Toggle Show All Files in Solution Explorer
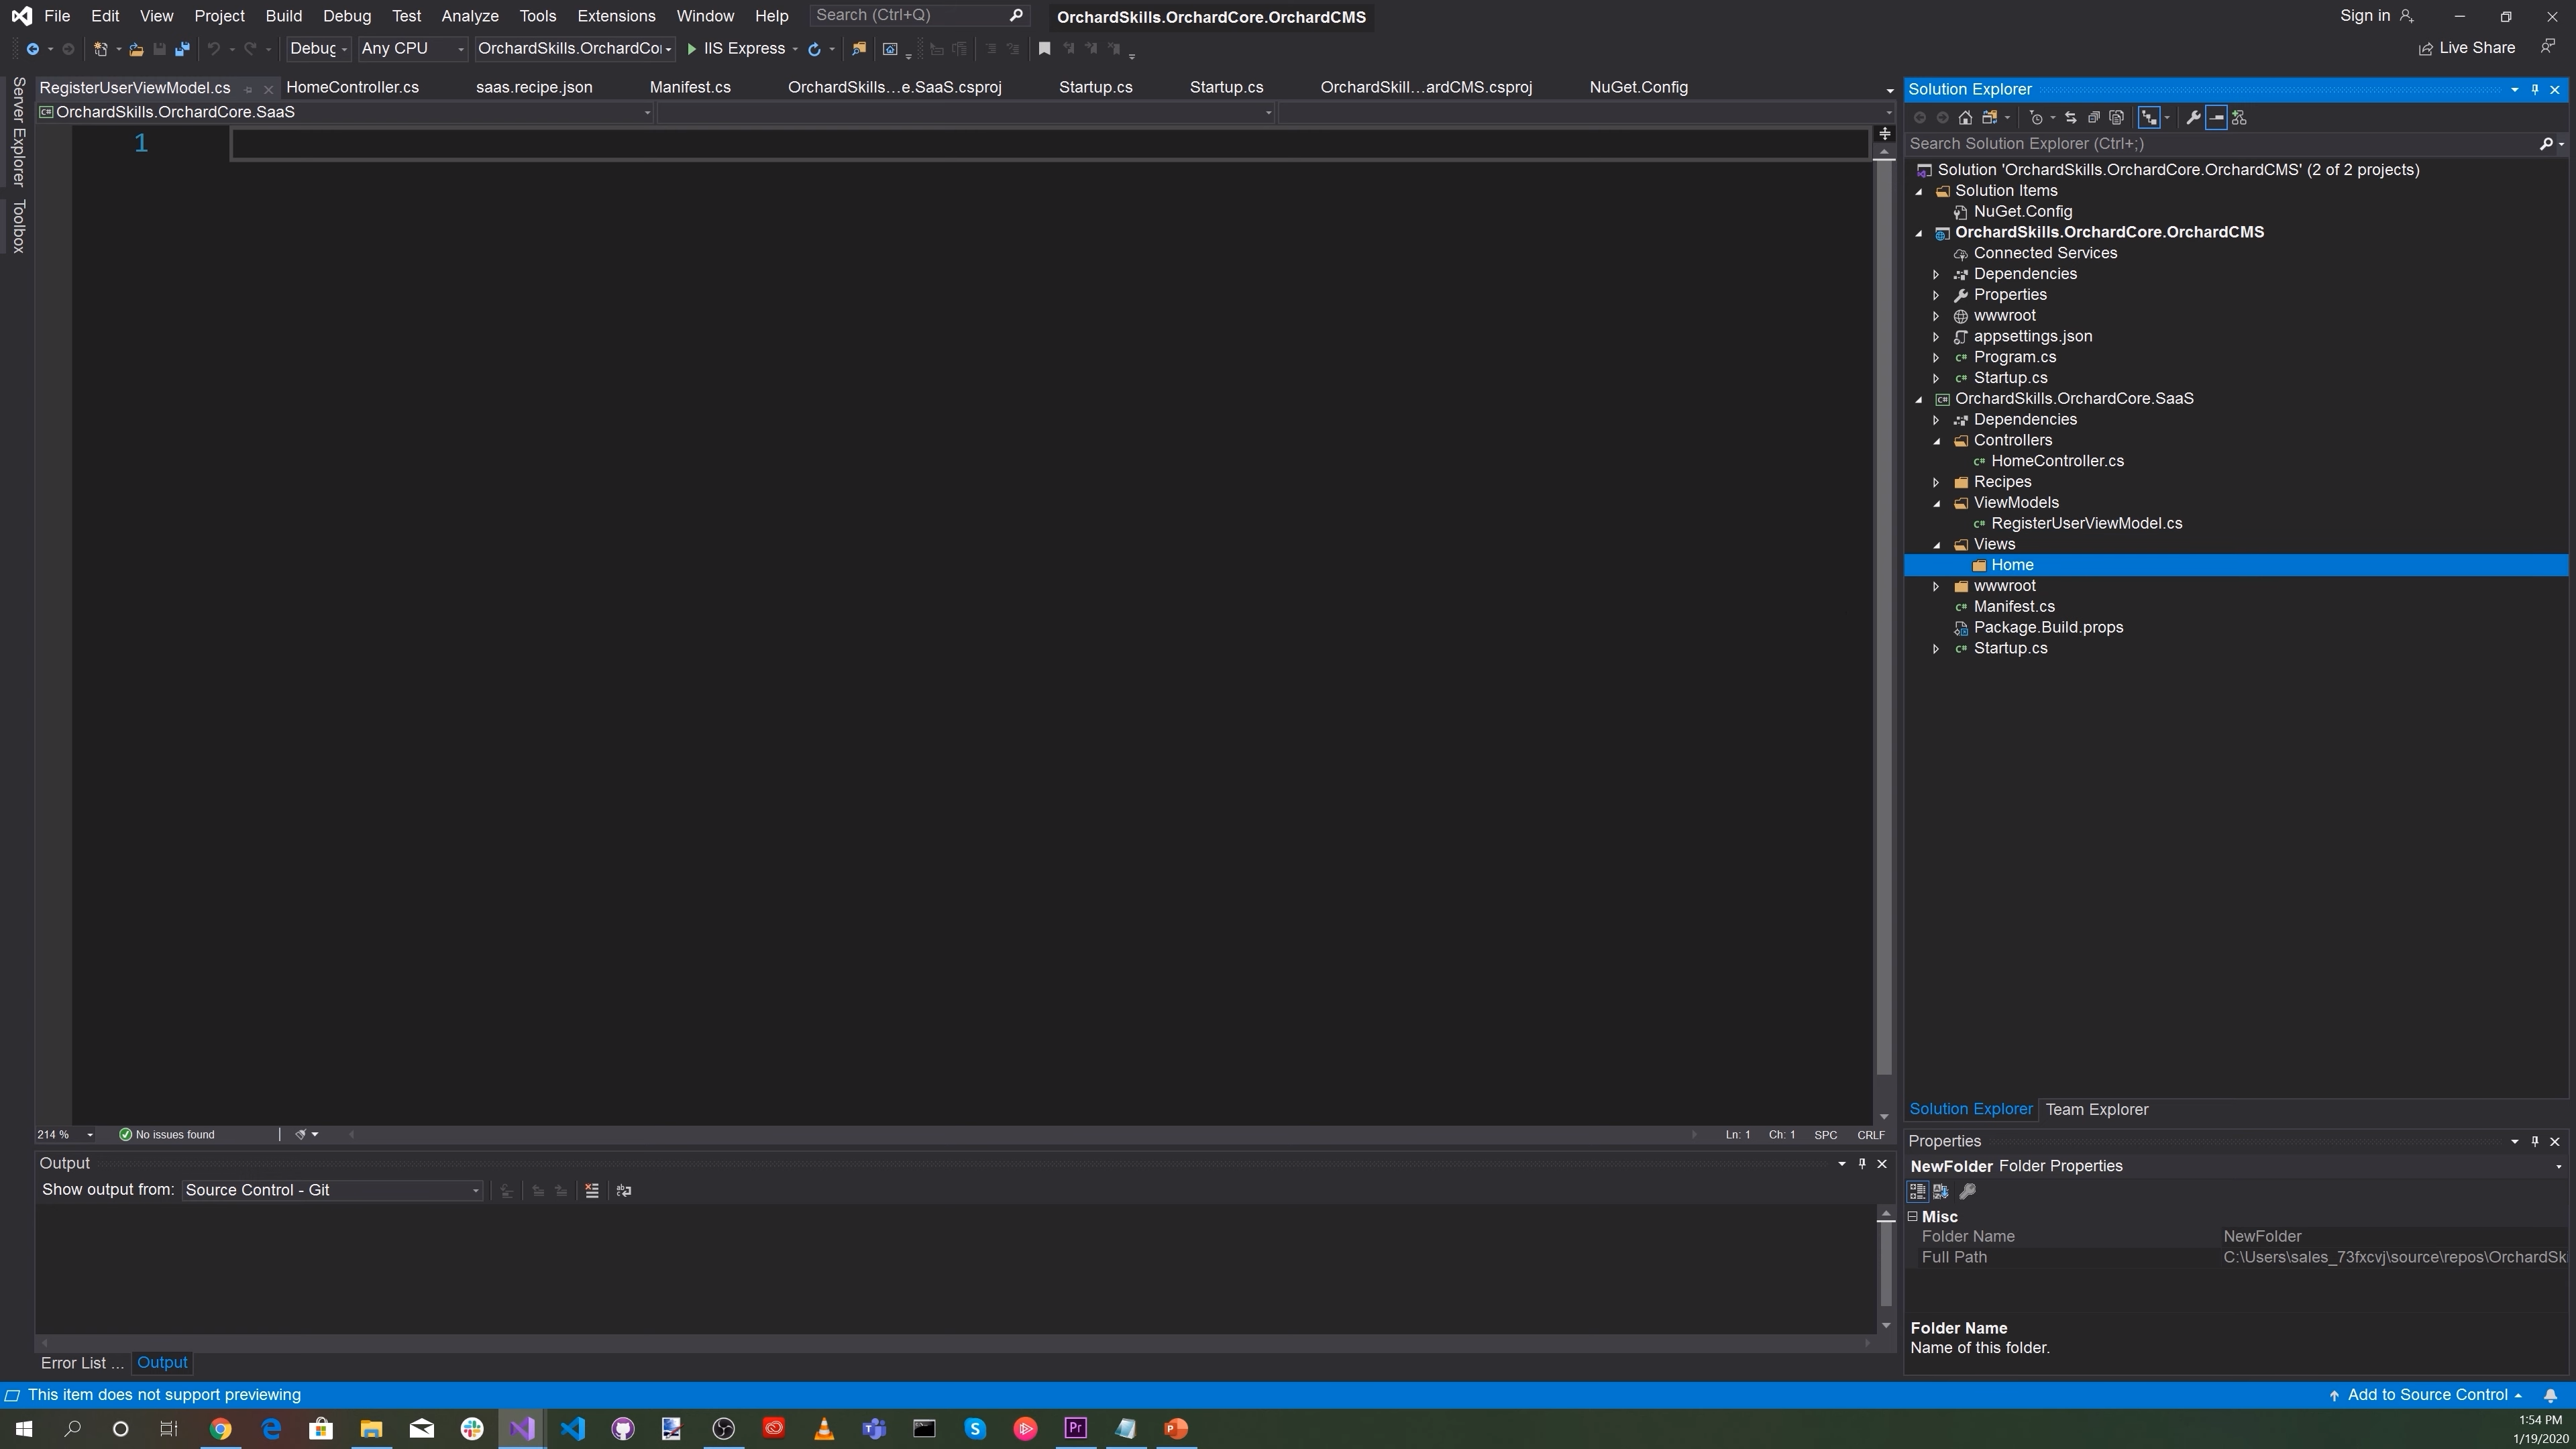This screenshot has height=1449, width=2576. tap(2116, 118)
